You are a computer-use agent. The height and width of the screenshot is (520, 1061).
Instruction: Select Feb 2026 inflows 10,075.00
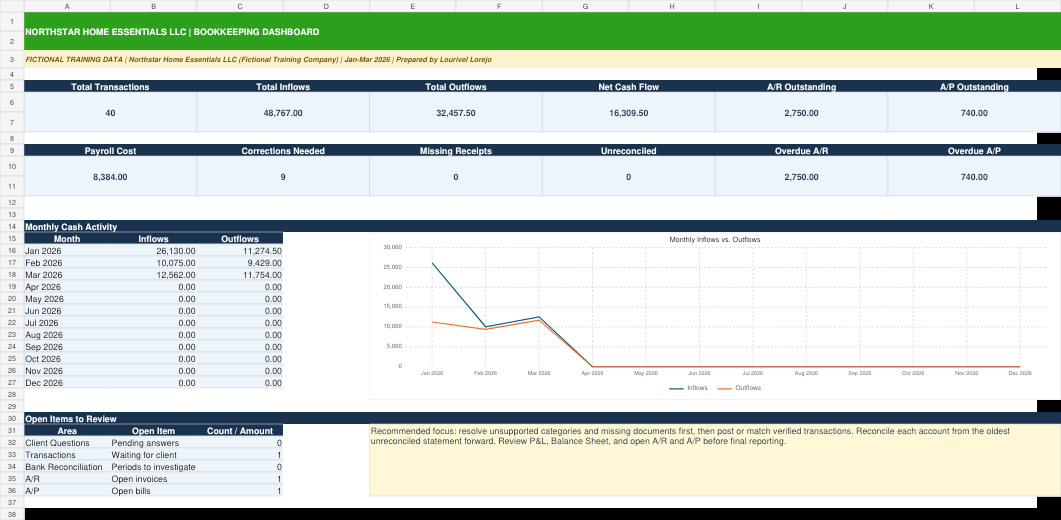[x=154, y=263]
